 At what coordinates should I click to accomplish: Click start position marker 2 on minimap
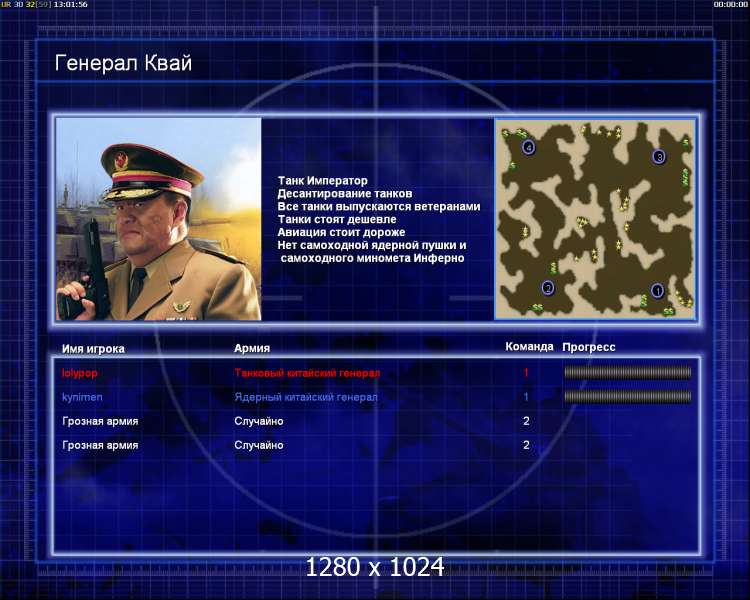548,288
